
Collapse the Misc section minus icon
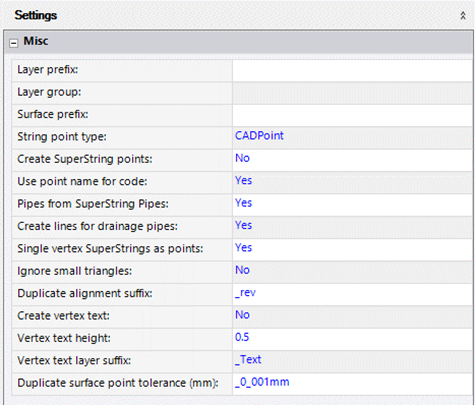(x=14, y=43)
